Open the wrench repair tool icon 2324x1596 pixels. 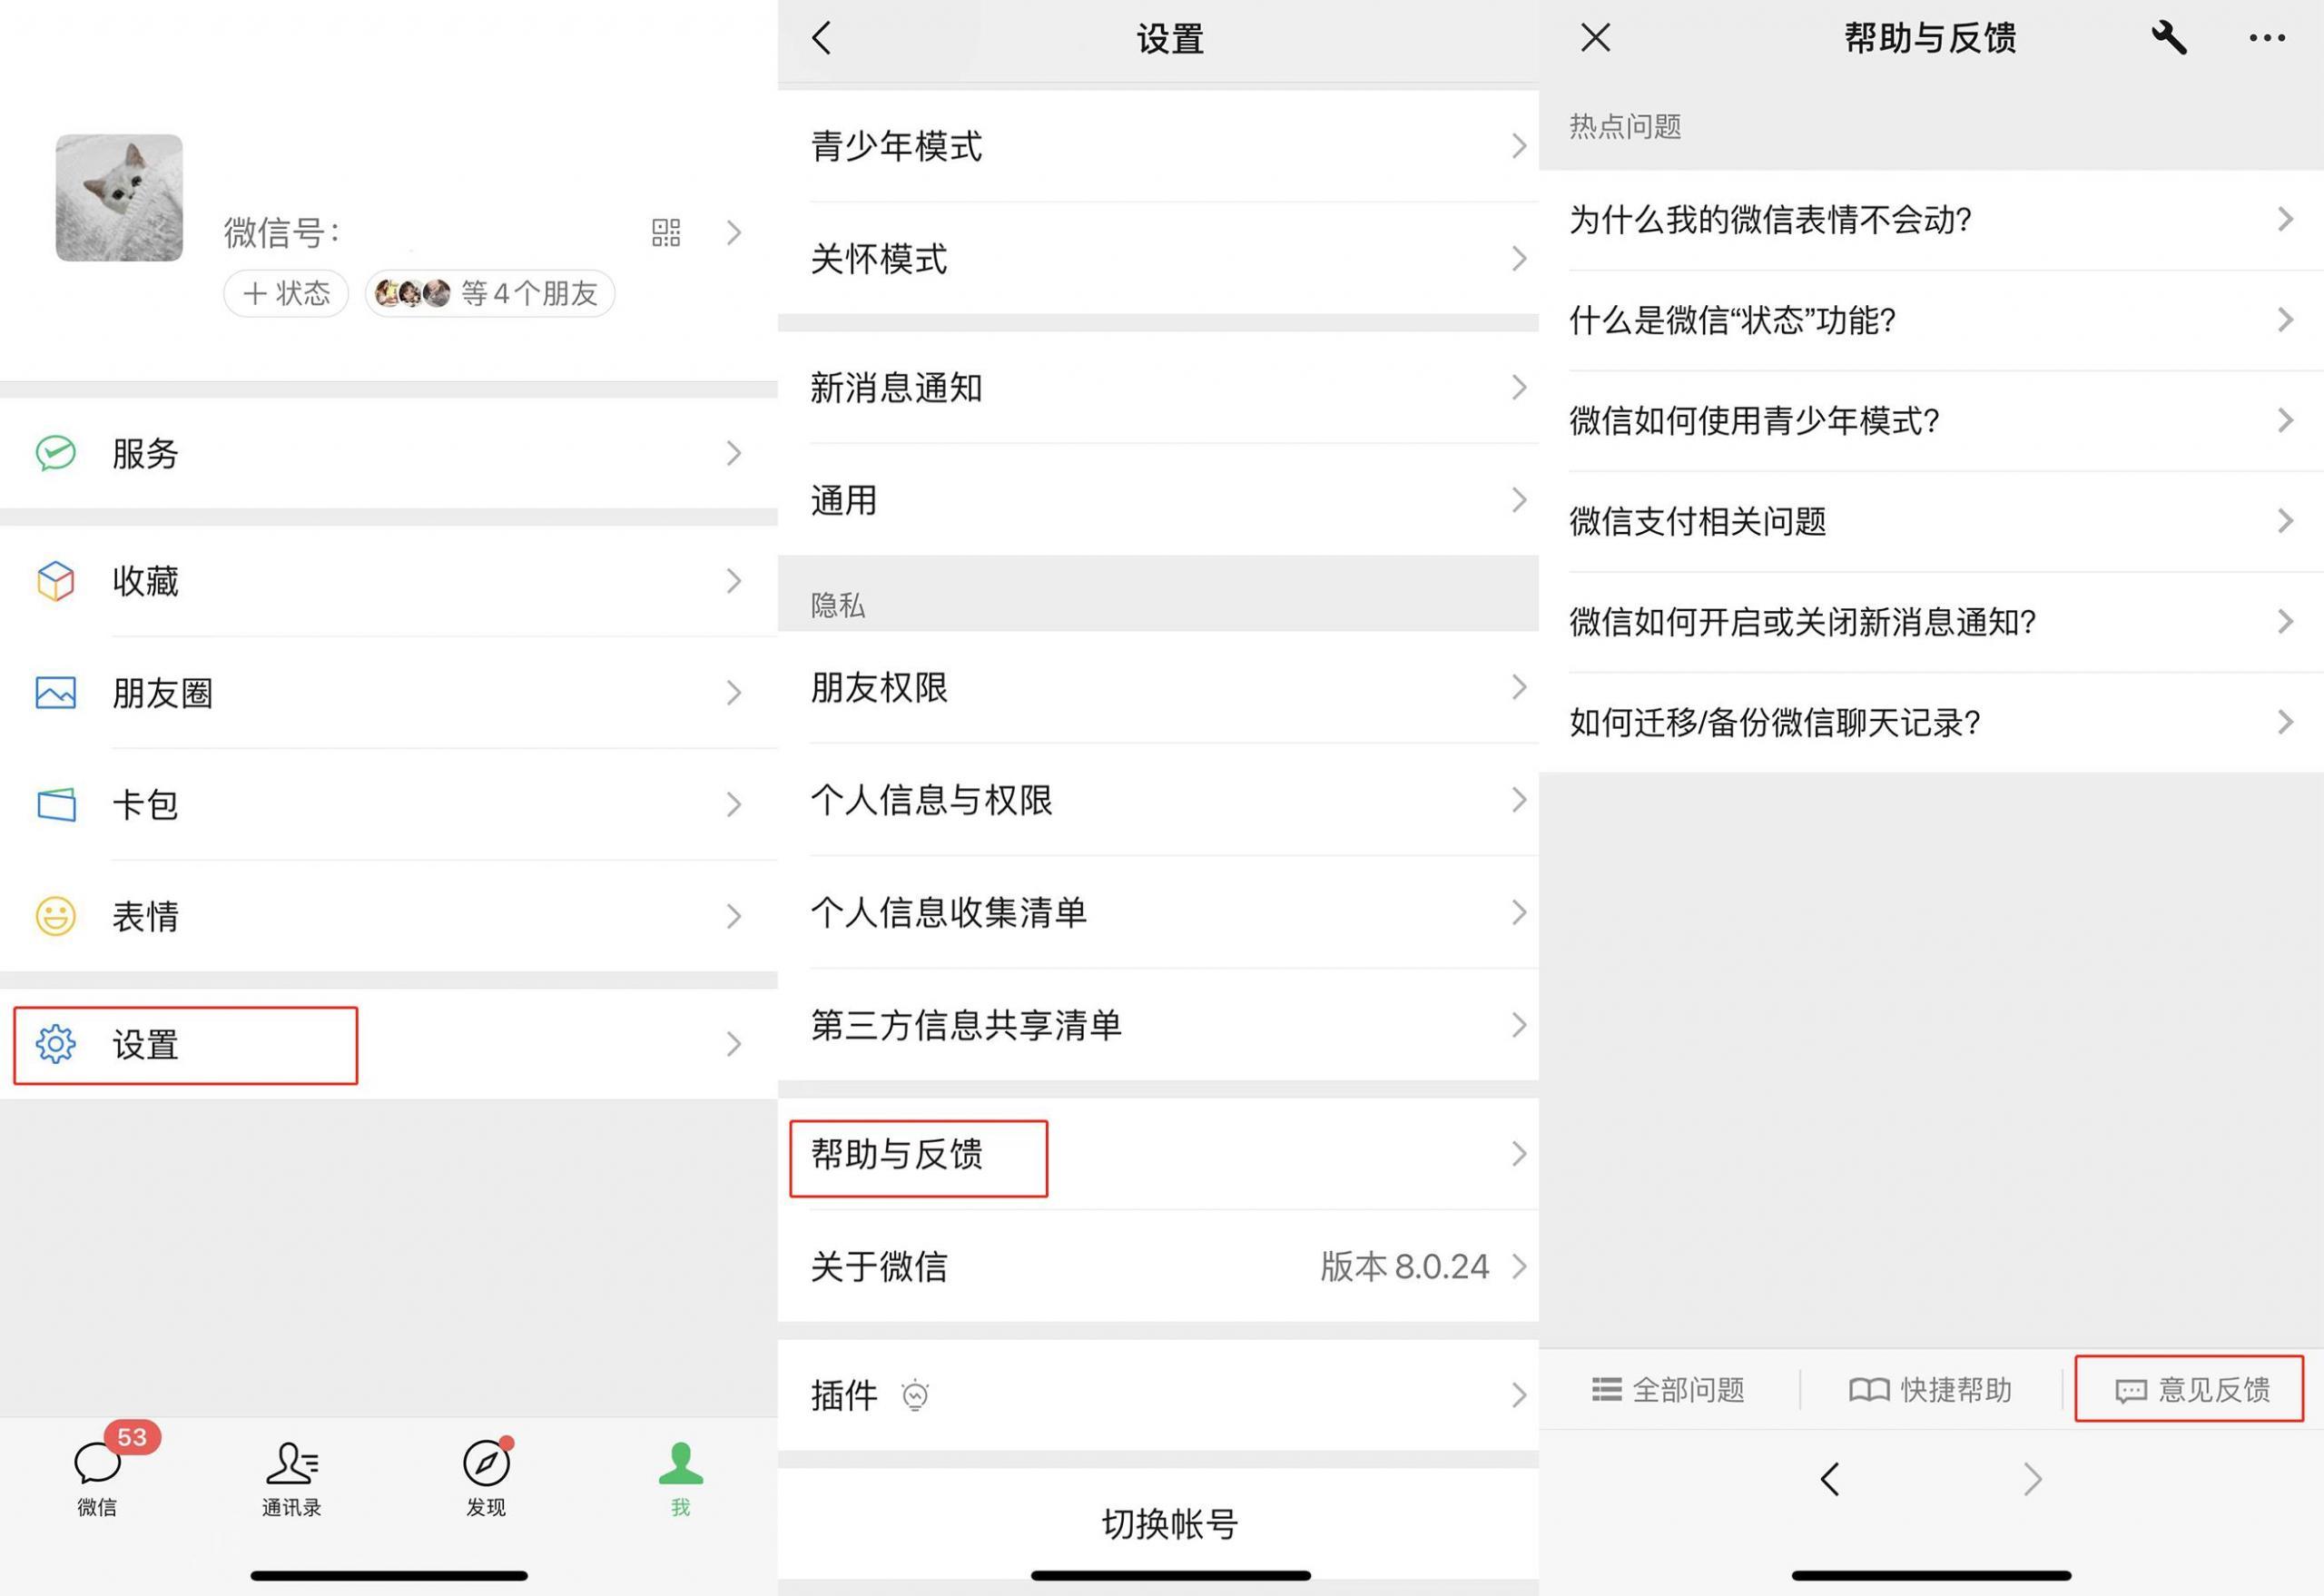(x=2168, y=38)
